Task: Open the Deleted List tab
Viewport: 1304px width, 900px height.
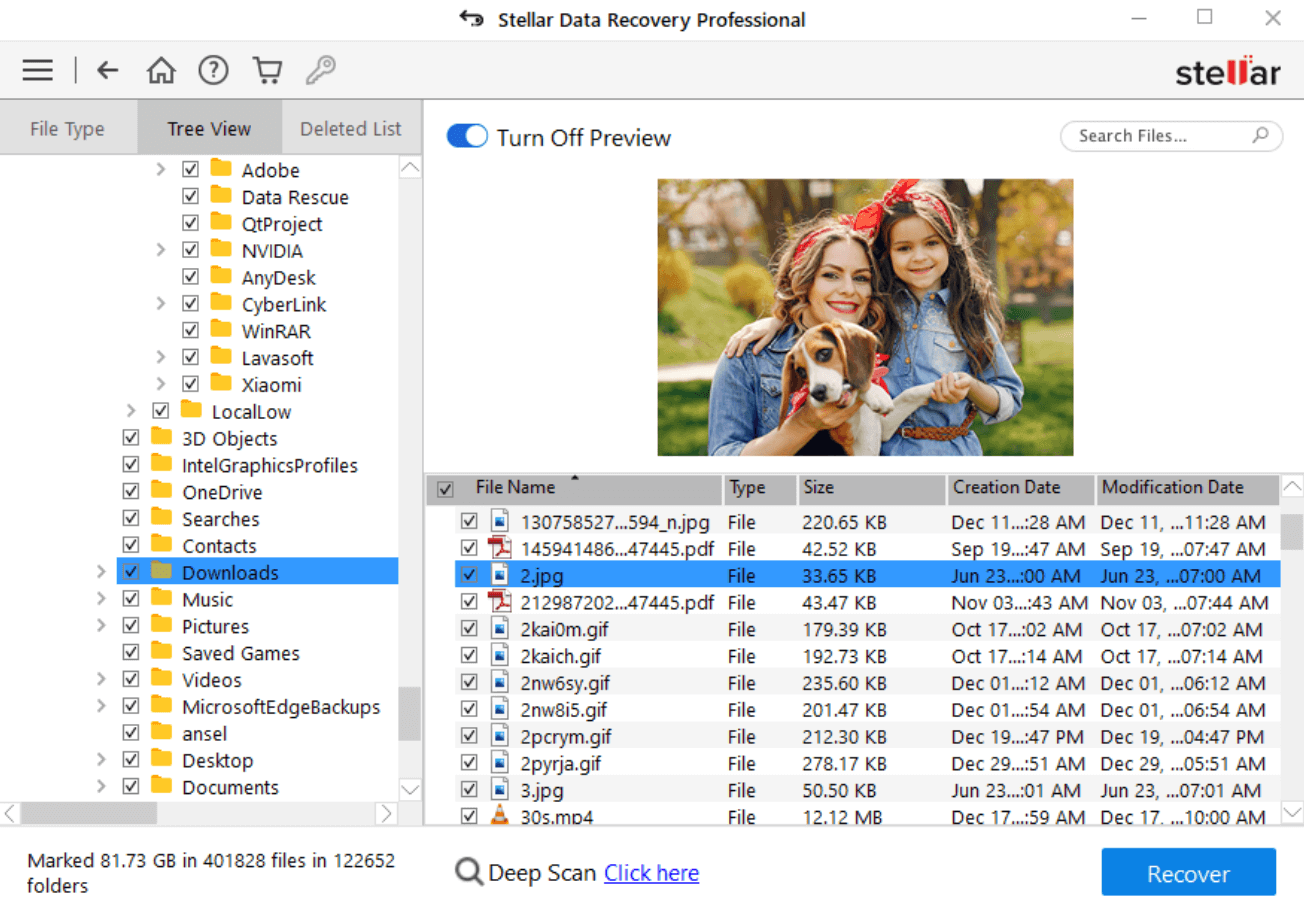Action: [x=351, y=128]
